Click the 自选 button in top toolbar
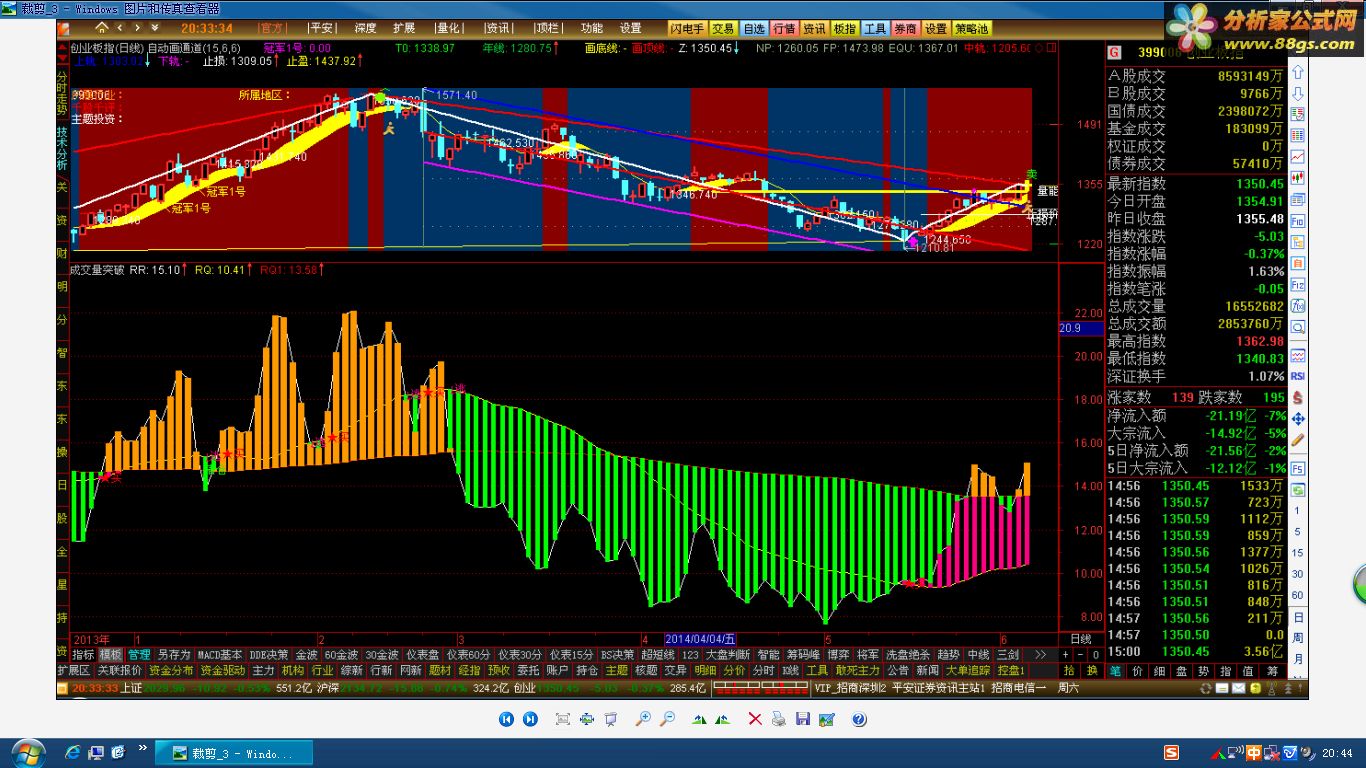Viewport: 1366px width, 768px height. point(754,28)
